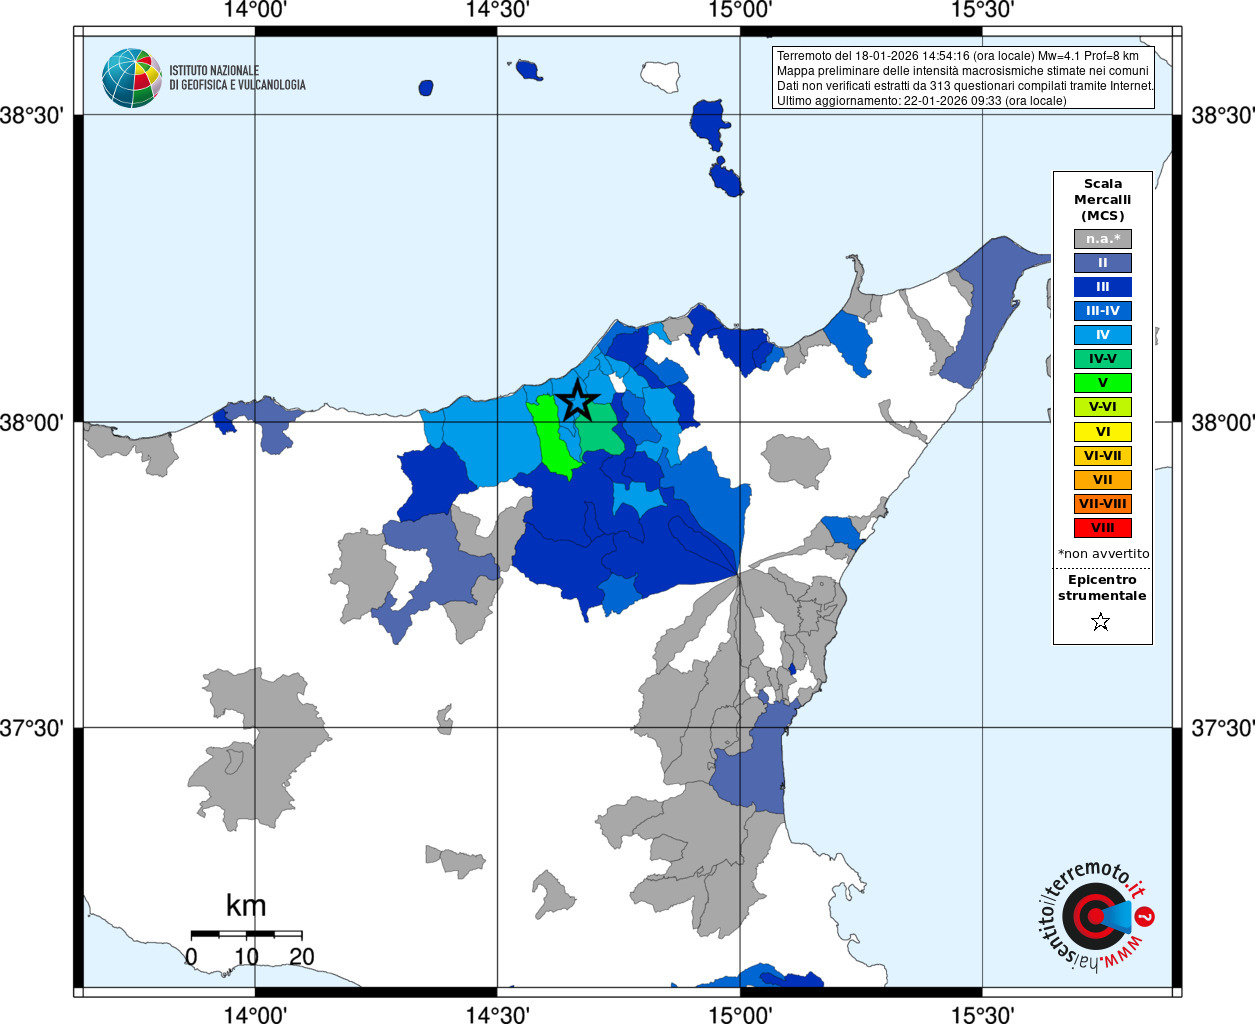Screen dimensions: 1255x1024
Task: Click the top 15°30' longitude label
Action: (982, 10)
